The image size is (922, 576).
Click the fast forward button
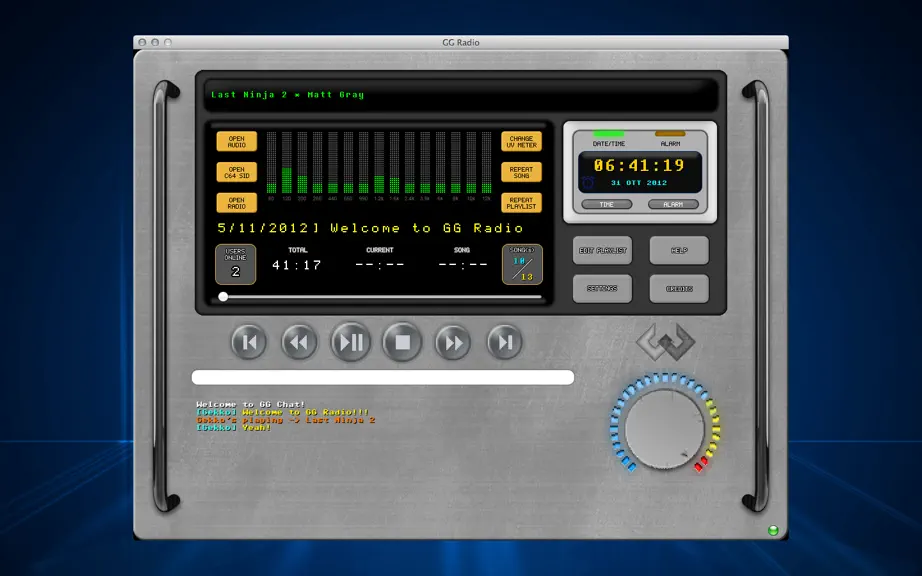pos(453,342)
